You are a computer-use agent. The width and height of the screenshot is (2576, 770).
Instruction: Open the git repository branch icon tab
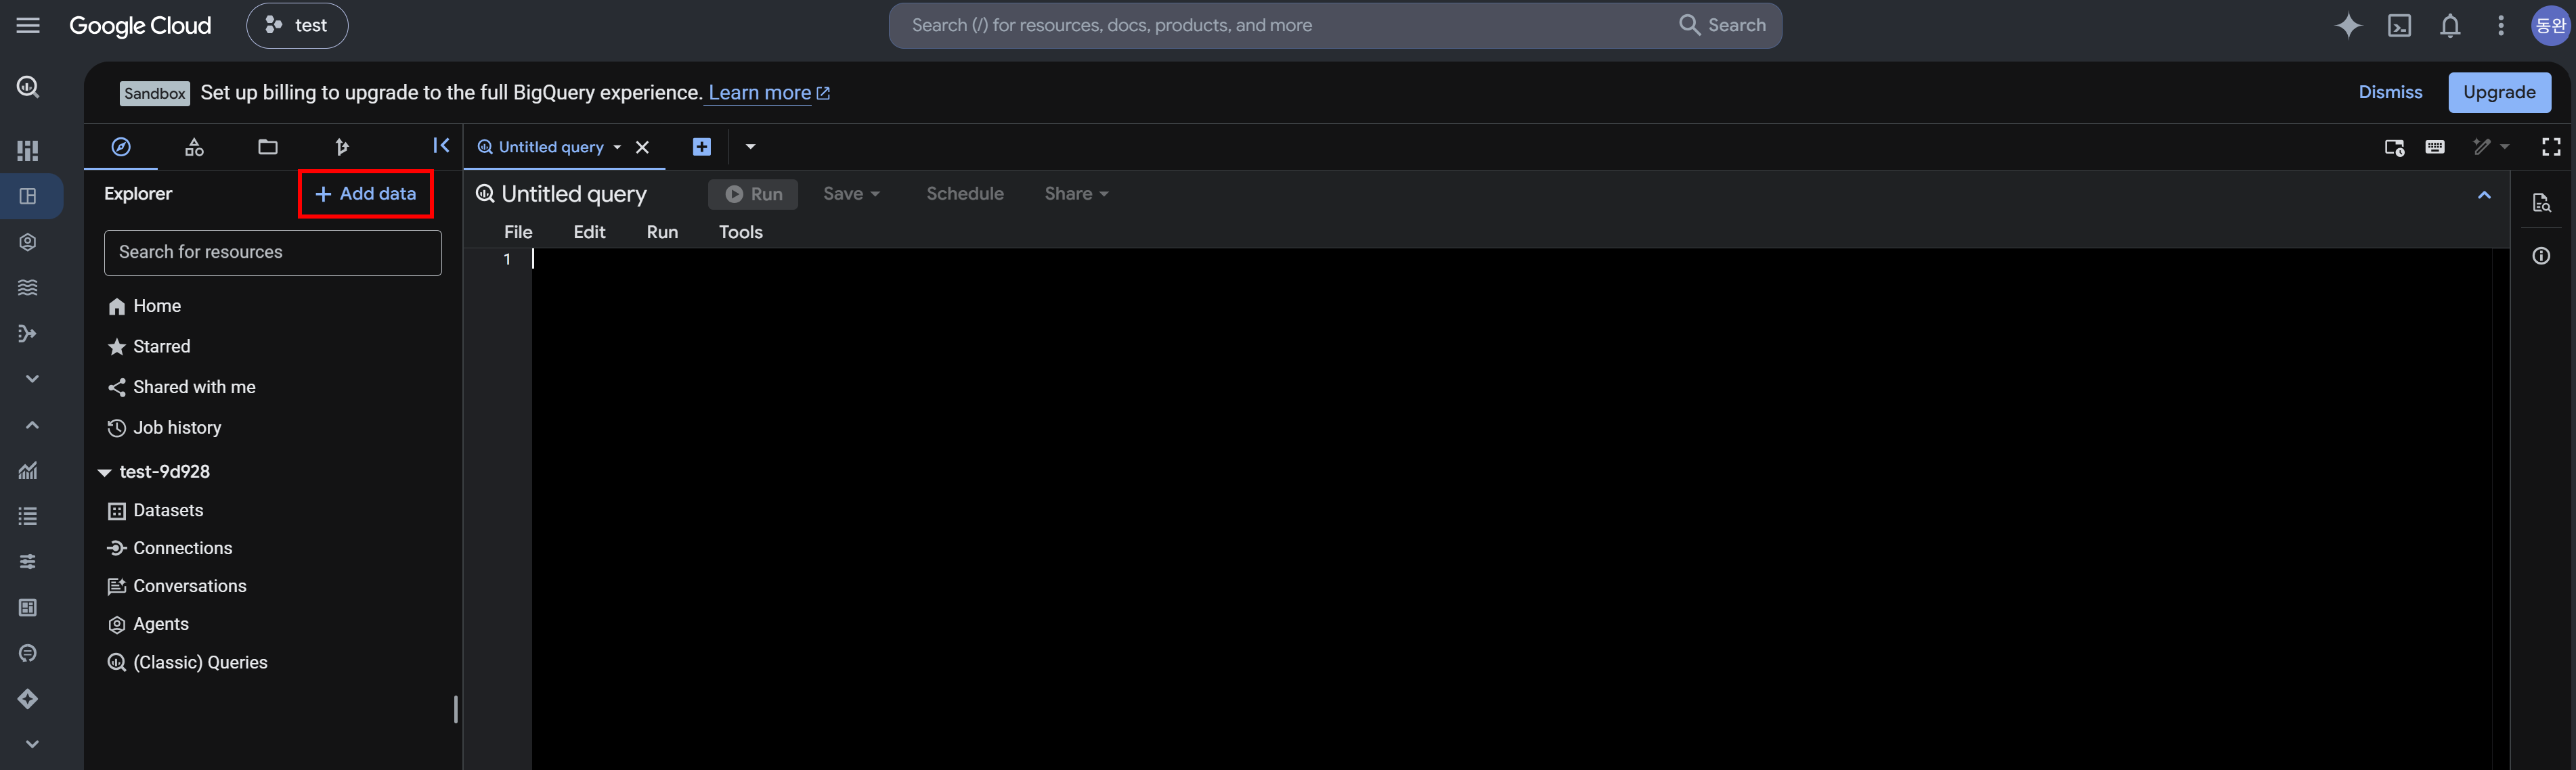[x=341, y=147]
